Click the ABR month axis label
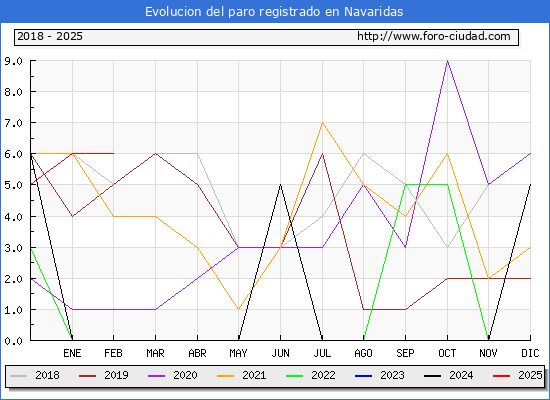The height and width of the screenshot is (400, 550). coord(197,353)
